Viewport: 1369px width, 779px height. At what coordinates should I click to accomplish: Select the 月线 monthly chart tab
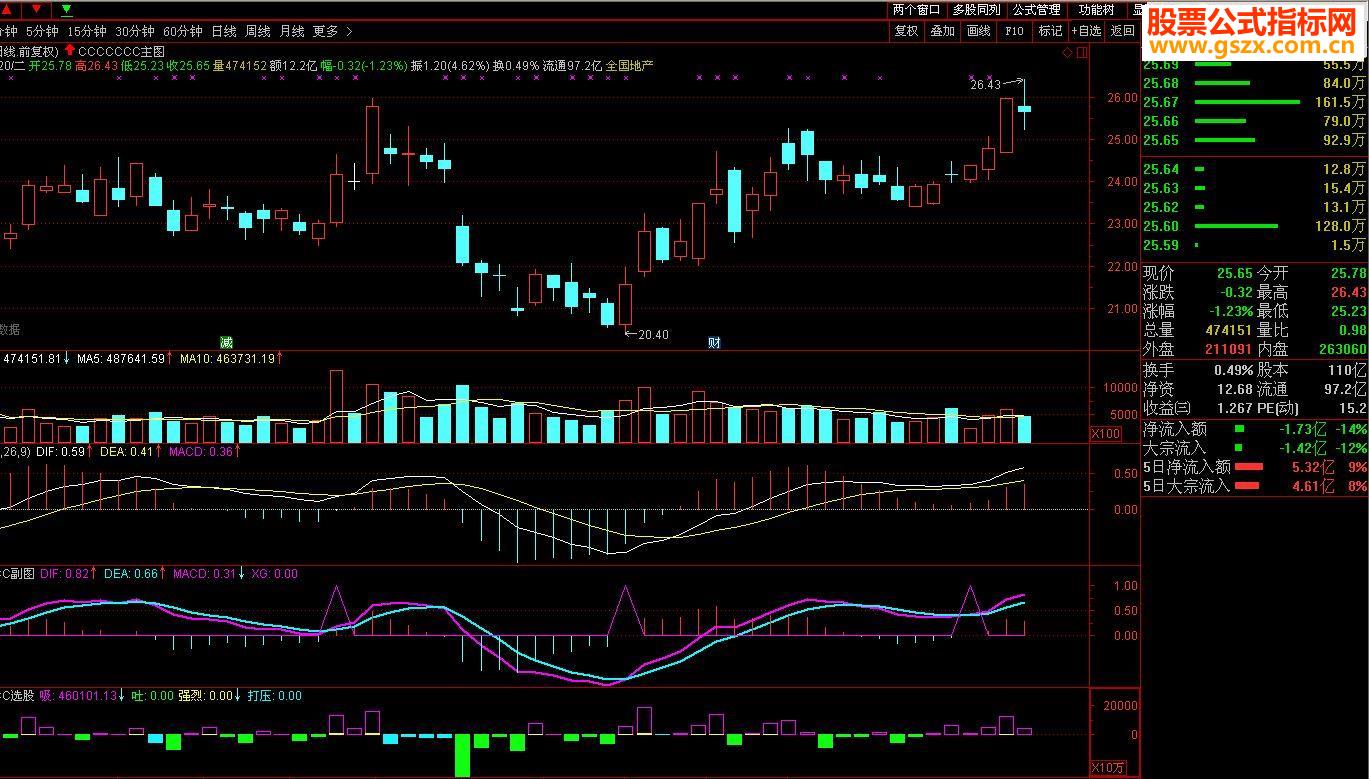(x=292, y=31)
